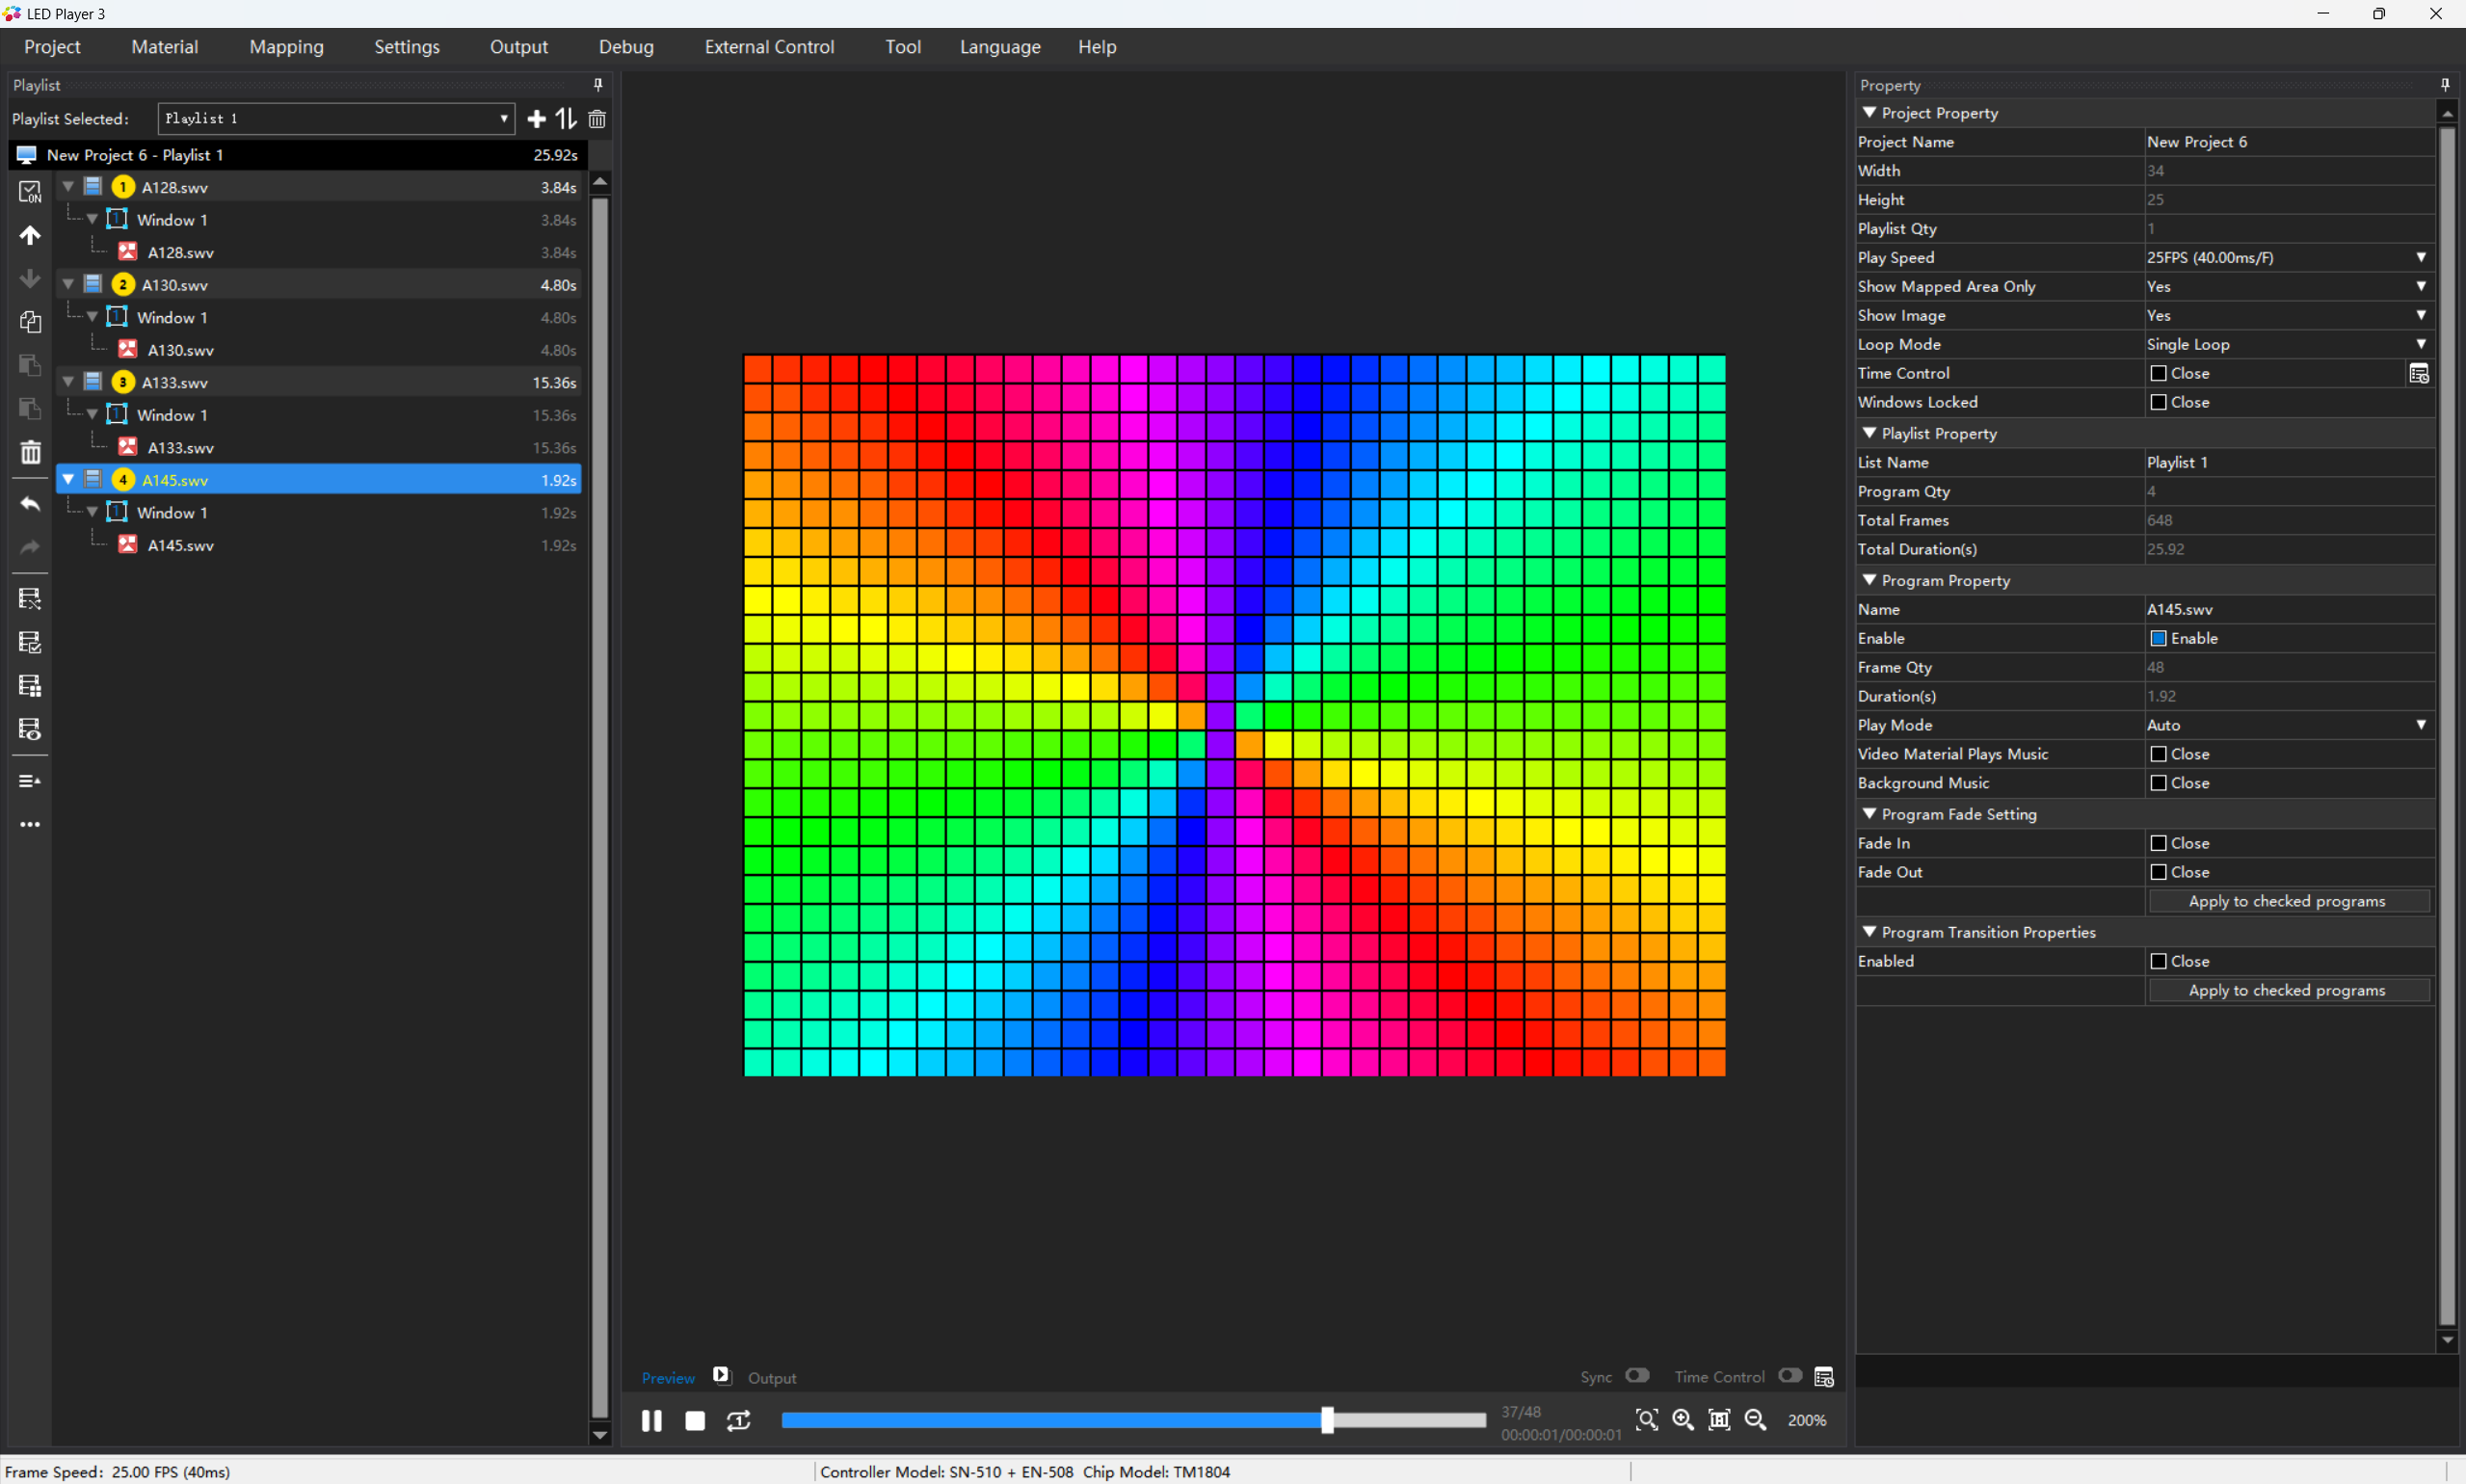Collapse the A128.swv program tree node
Screen dimensions: 2466x1484
[x=68, y=187]
